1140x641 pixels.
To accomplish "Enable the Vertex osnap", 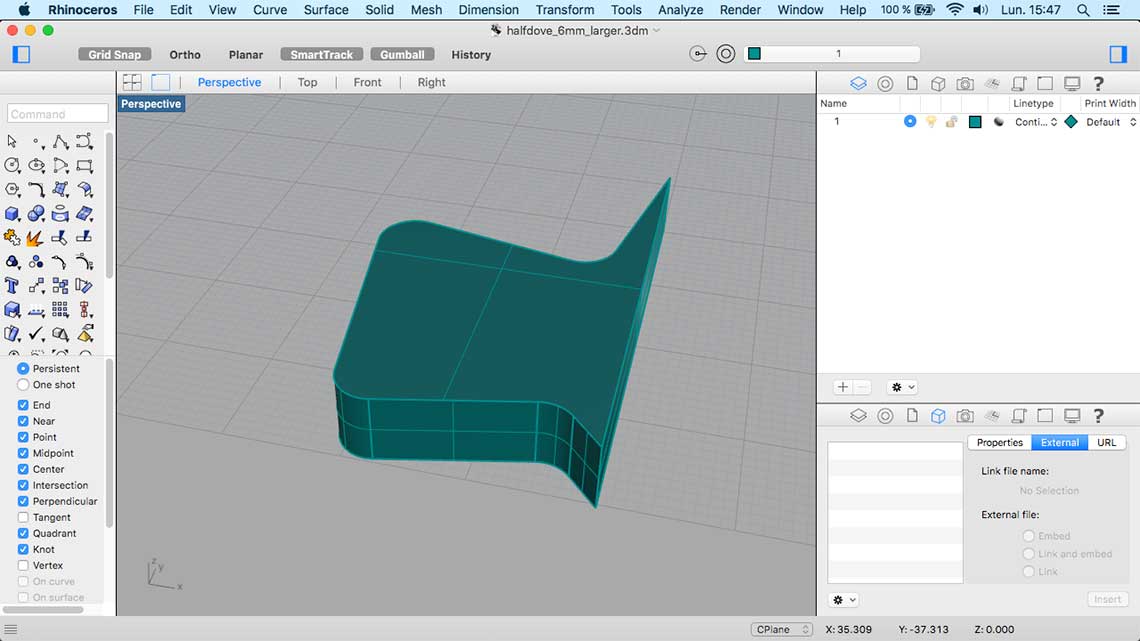I will point(23,565).
